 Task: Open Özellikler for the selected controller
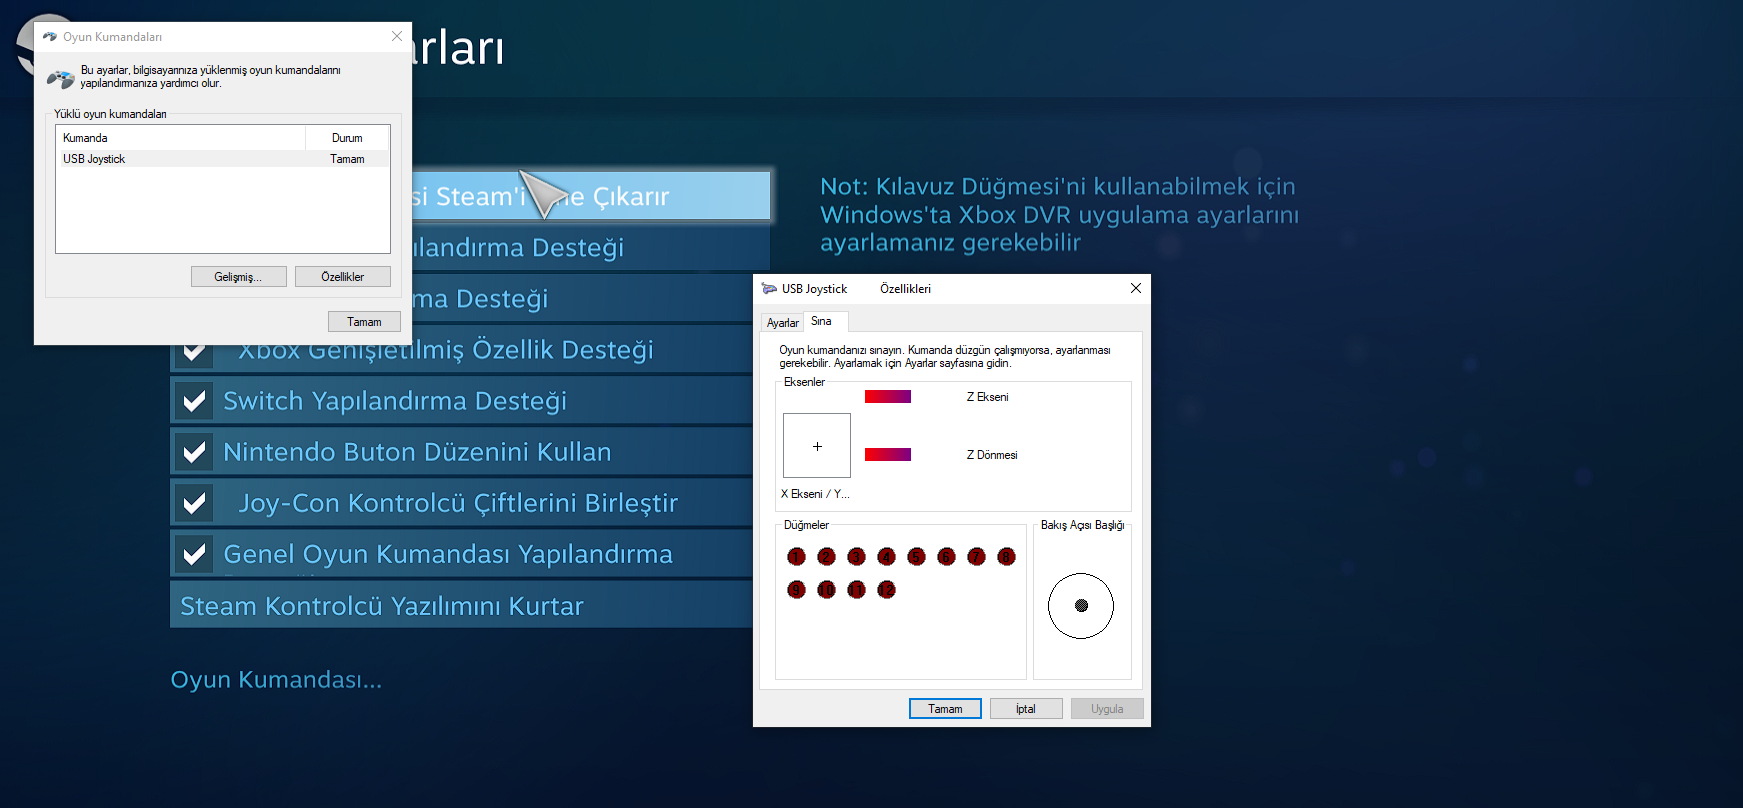pyautogui.click(x=342, y=277)
